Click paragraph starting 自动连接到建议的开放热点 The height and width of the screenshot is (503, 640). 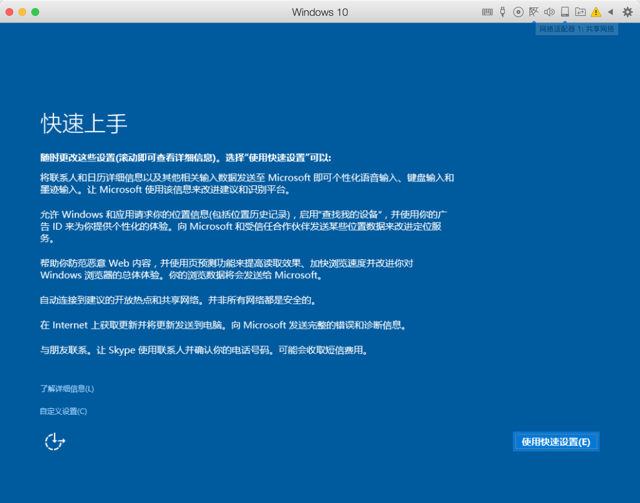[x=178, y=300]
